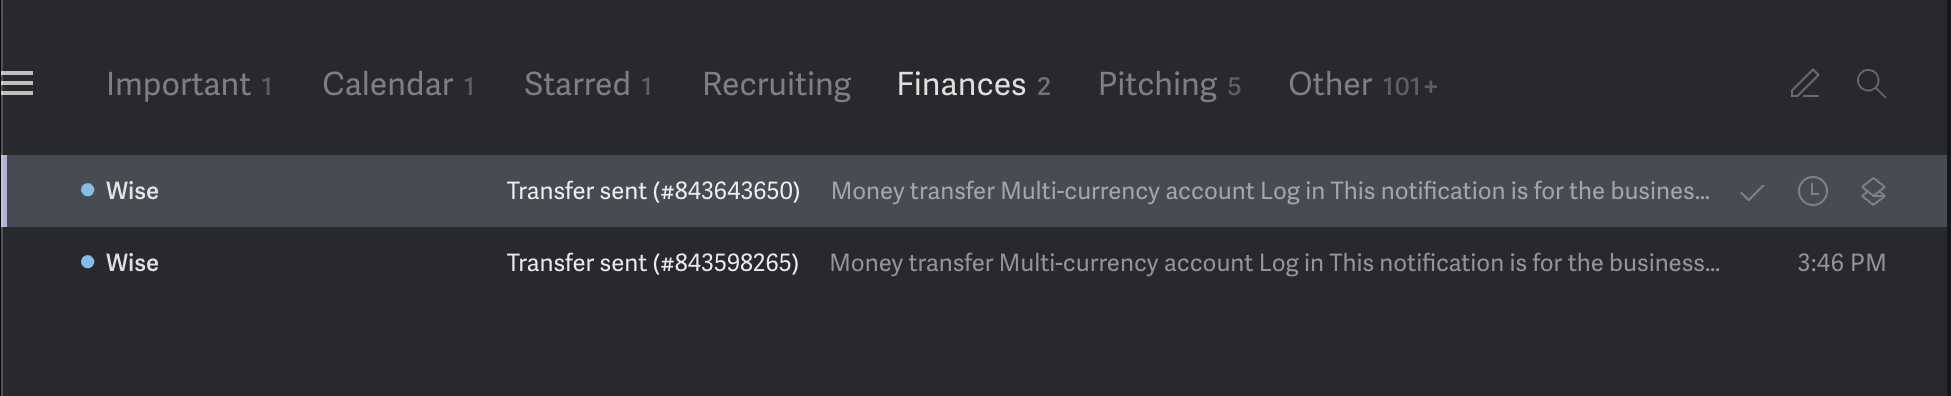Toggle unread dot on first Wise email
Screen dimensions: 1951x396
(87, 190)
